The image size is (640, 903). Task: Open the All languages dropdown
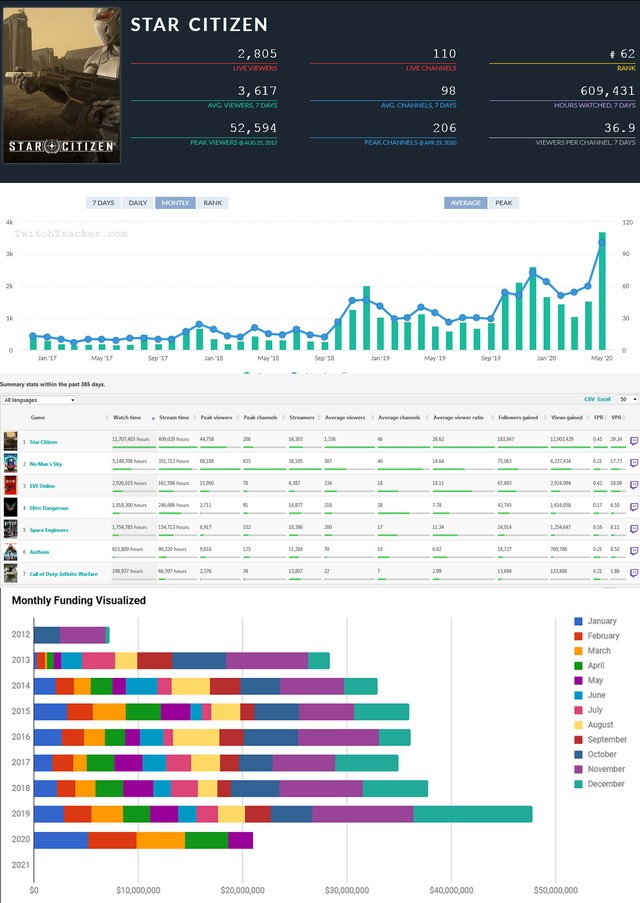pyautogui.click(x=39, y=400)
